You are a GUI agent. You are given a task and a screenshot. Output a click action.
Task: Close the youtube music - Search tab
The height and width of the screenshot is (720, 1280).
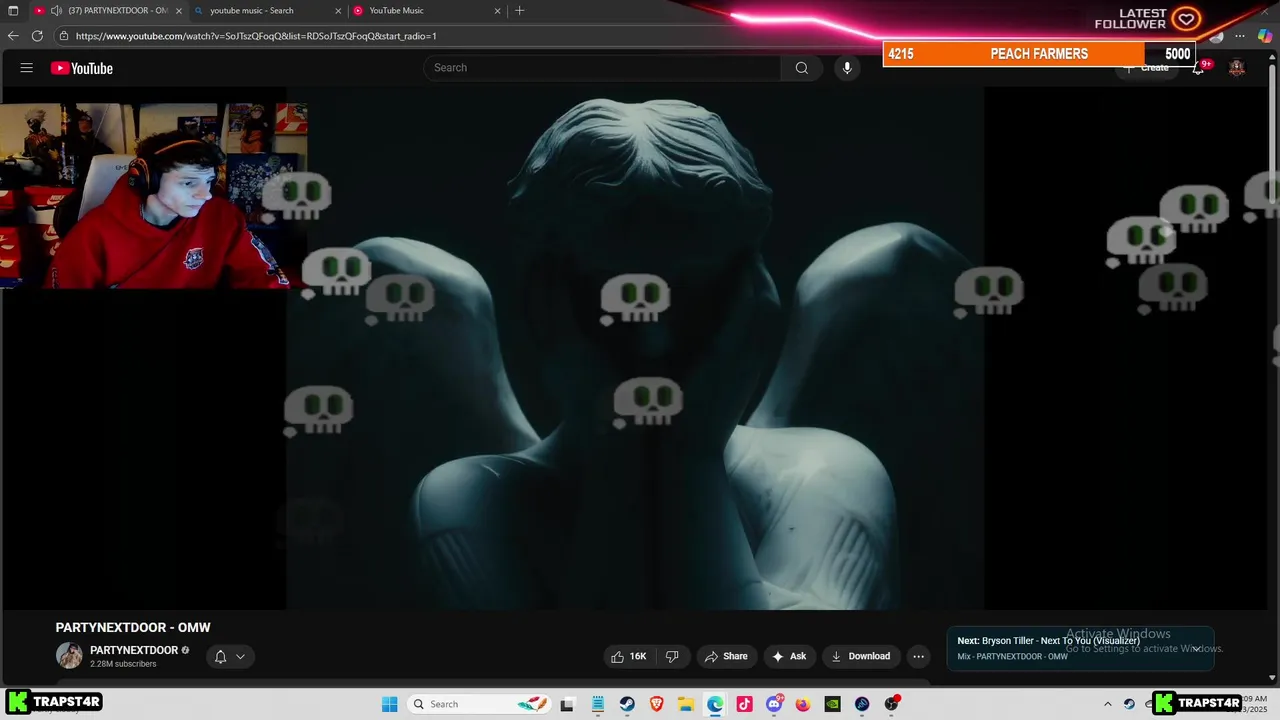tap(338, 11)
